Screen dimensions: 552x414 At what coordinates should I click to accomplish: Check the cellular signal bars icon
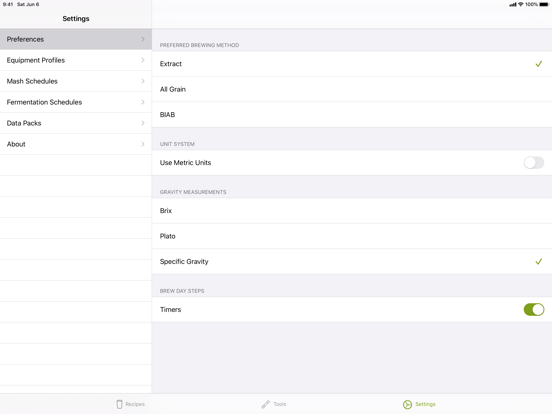click(513, 5)
